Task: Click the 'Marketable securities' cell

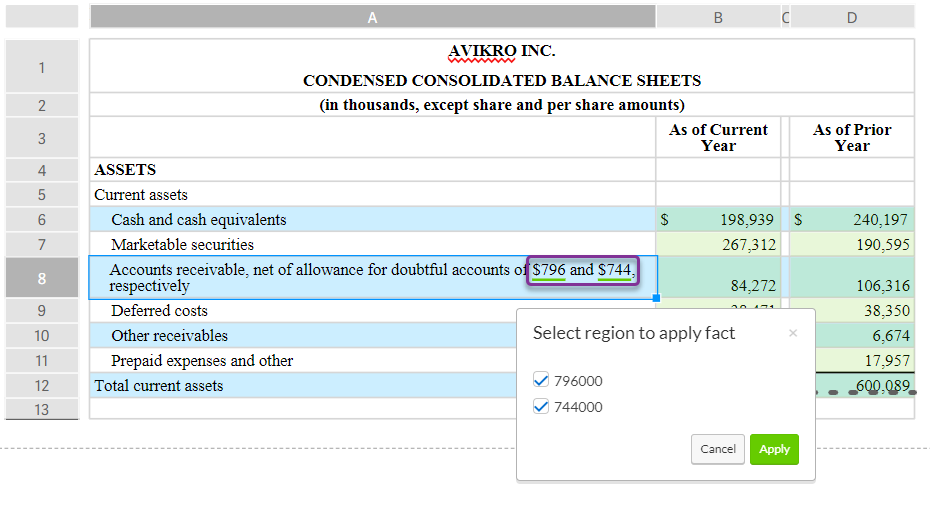Action: pos(372,245)
